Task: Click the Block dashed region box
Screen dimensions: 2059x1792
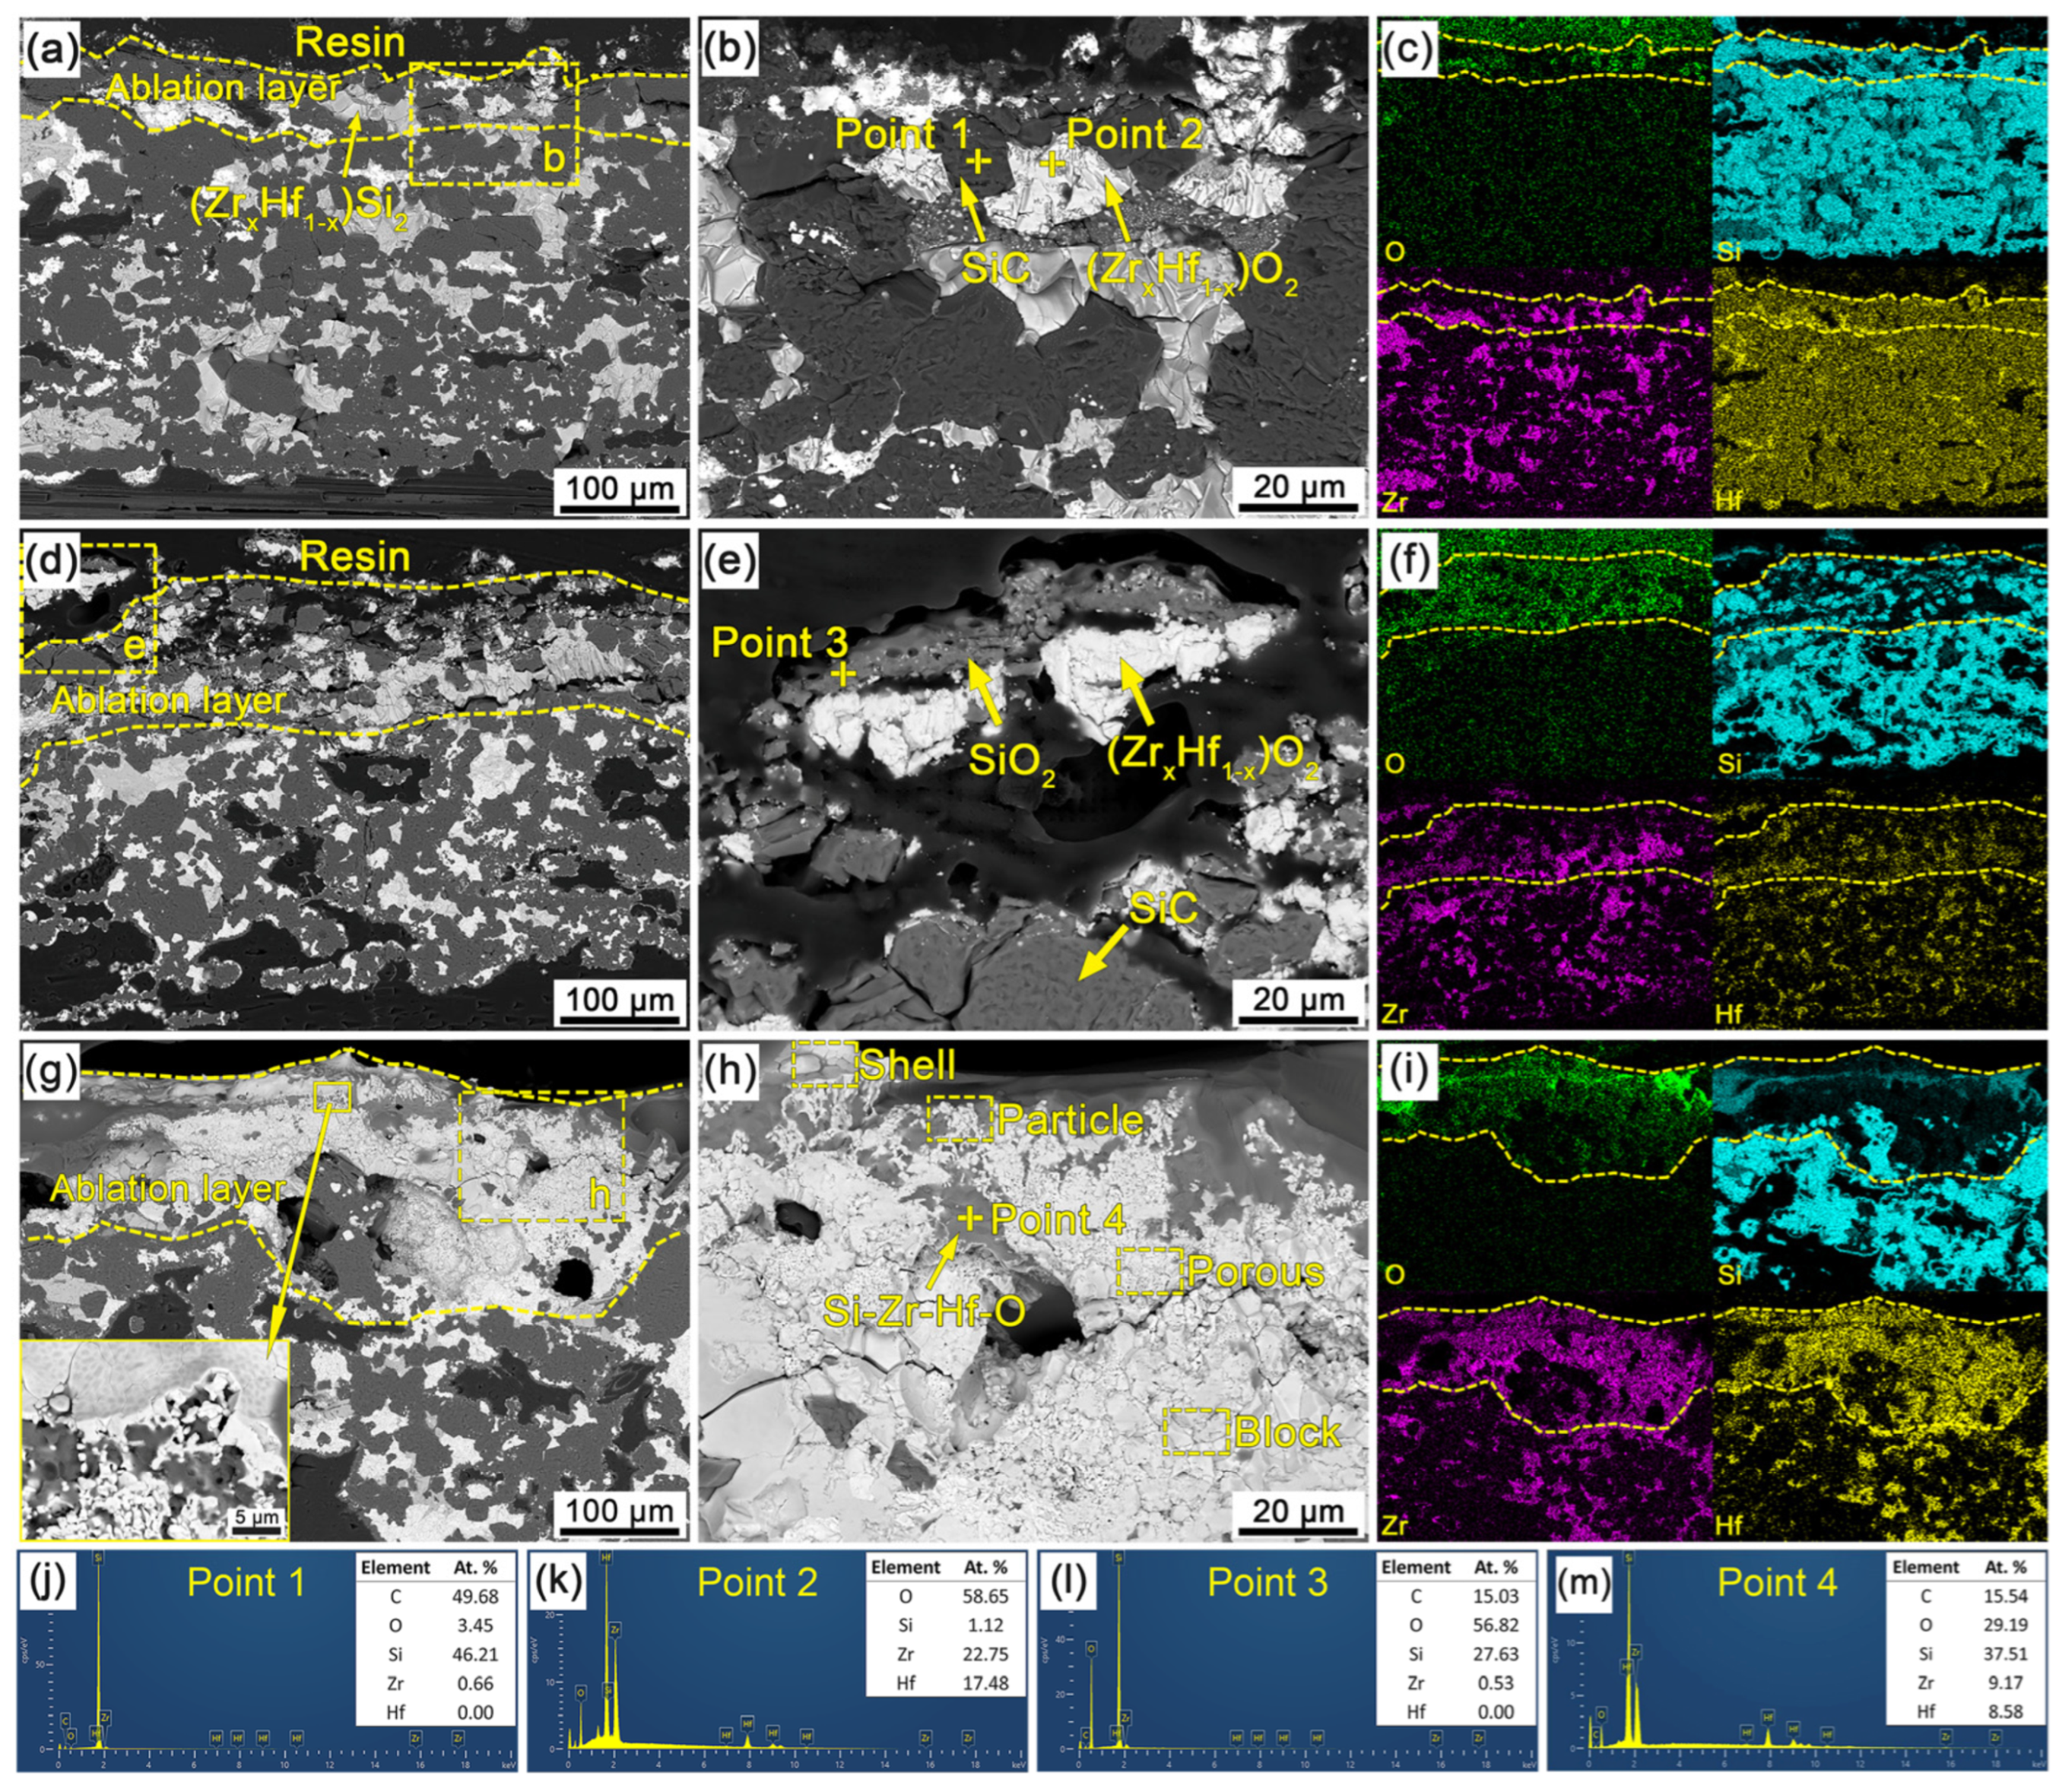Action: click(1196, 1431)
